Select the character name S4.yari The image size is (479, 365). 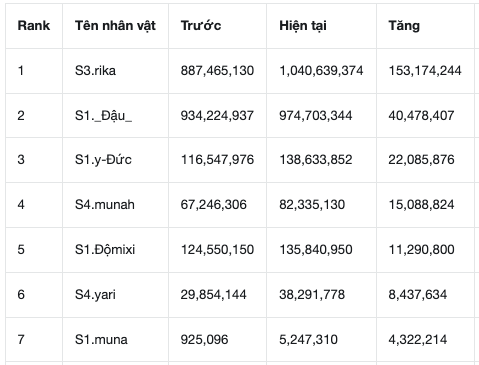click(x=95, y=295)
